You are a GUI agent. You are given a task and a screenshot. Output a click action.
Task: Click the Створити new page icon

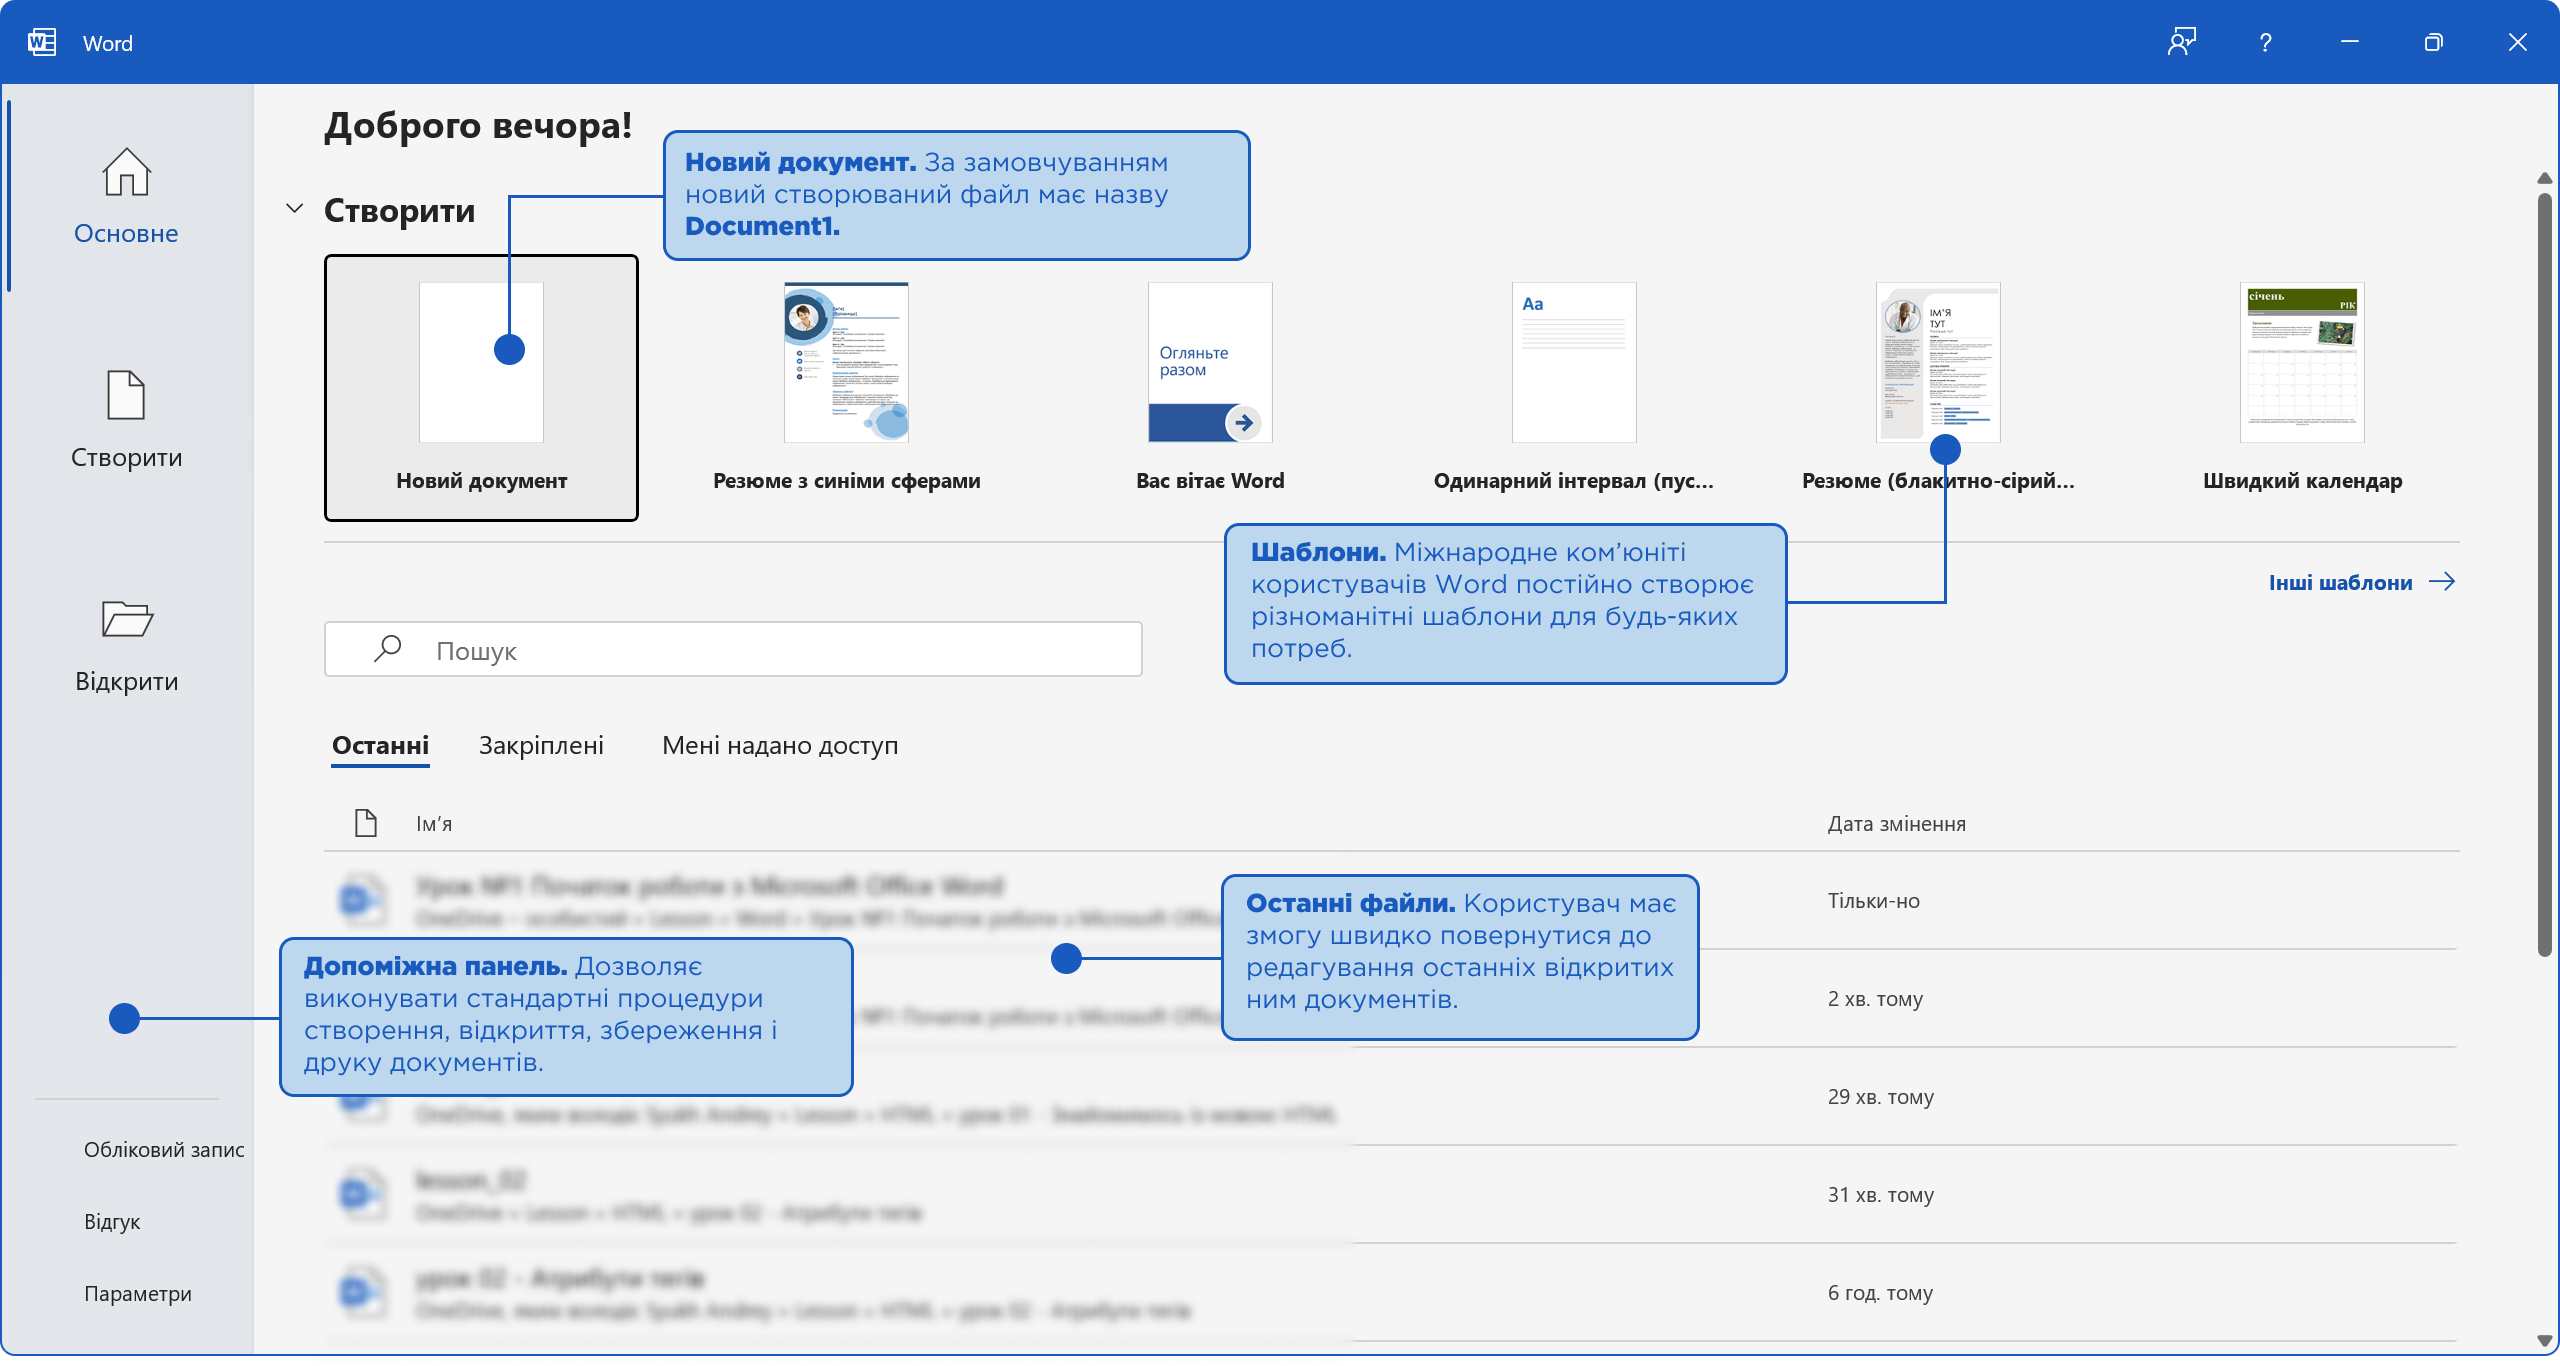click(126, 395)
